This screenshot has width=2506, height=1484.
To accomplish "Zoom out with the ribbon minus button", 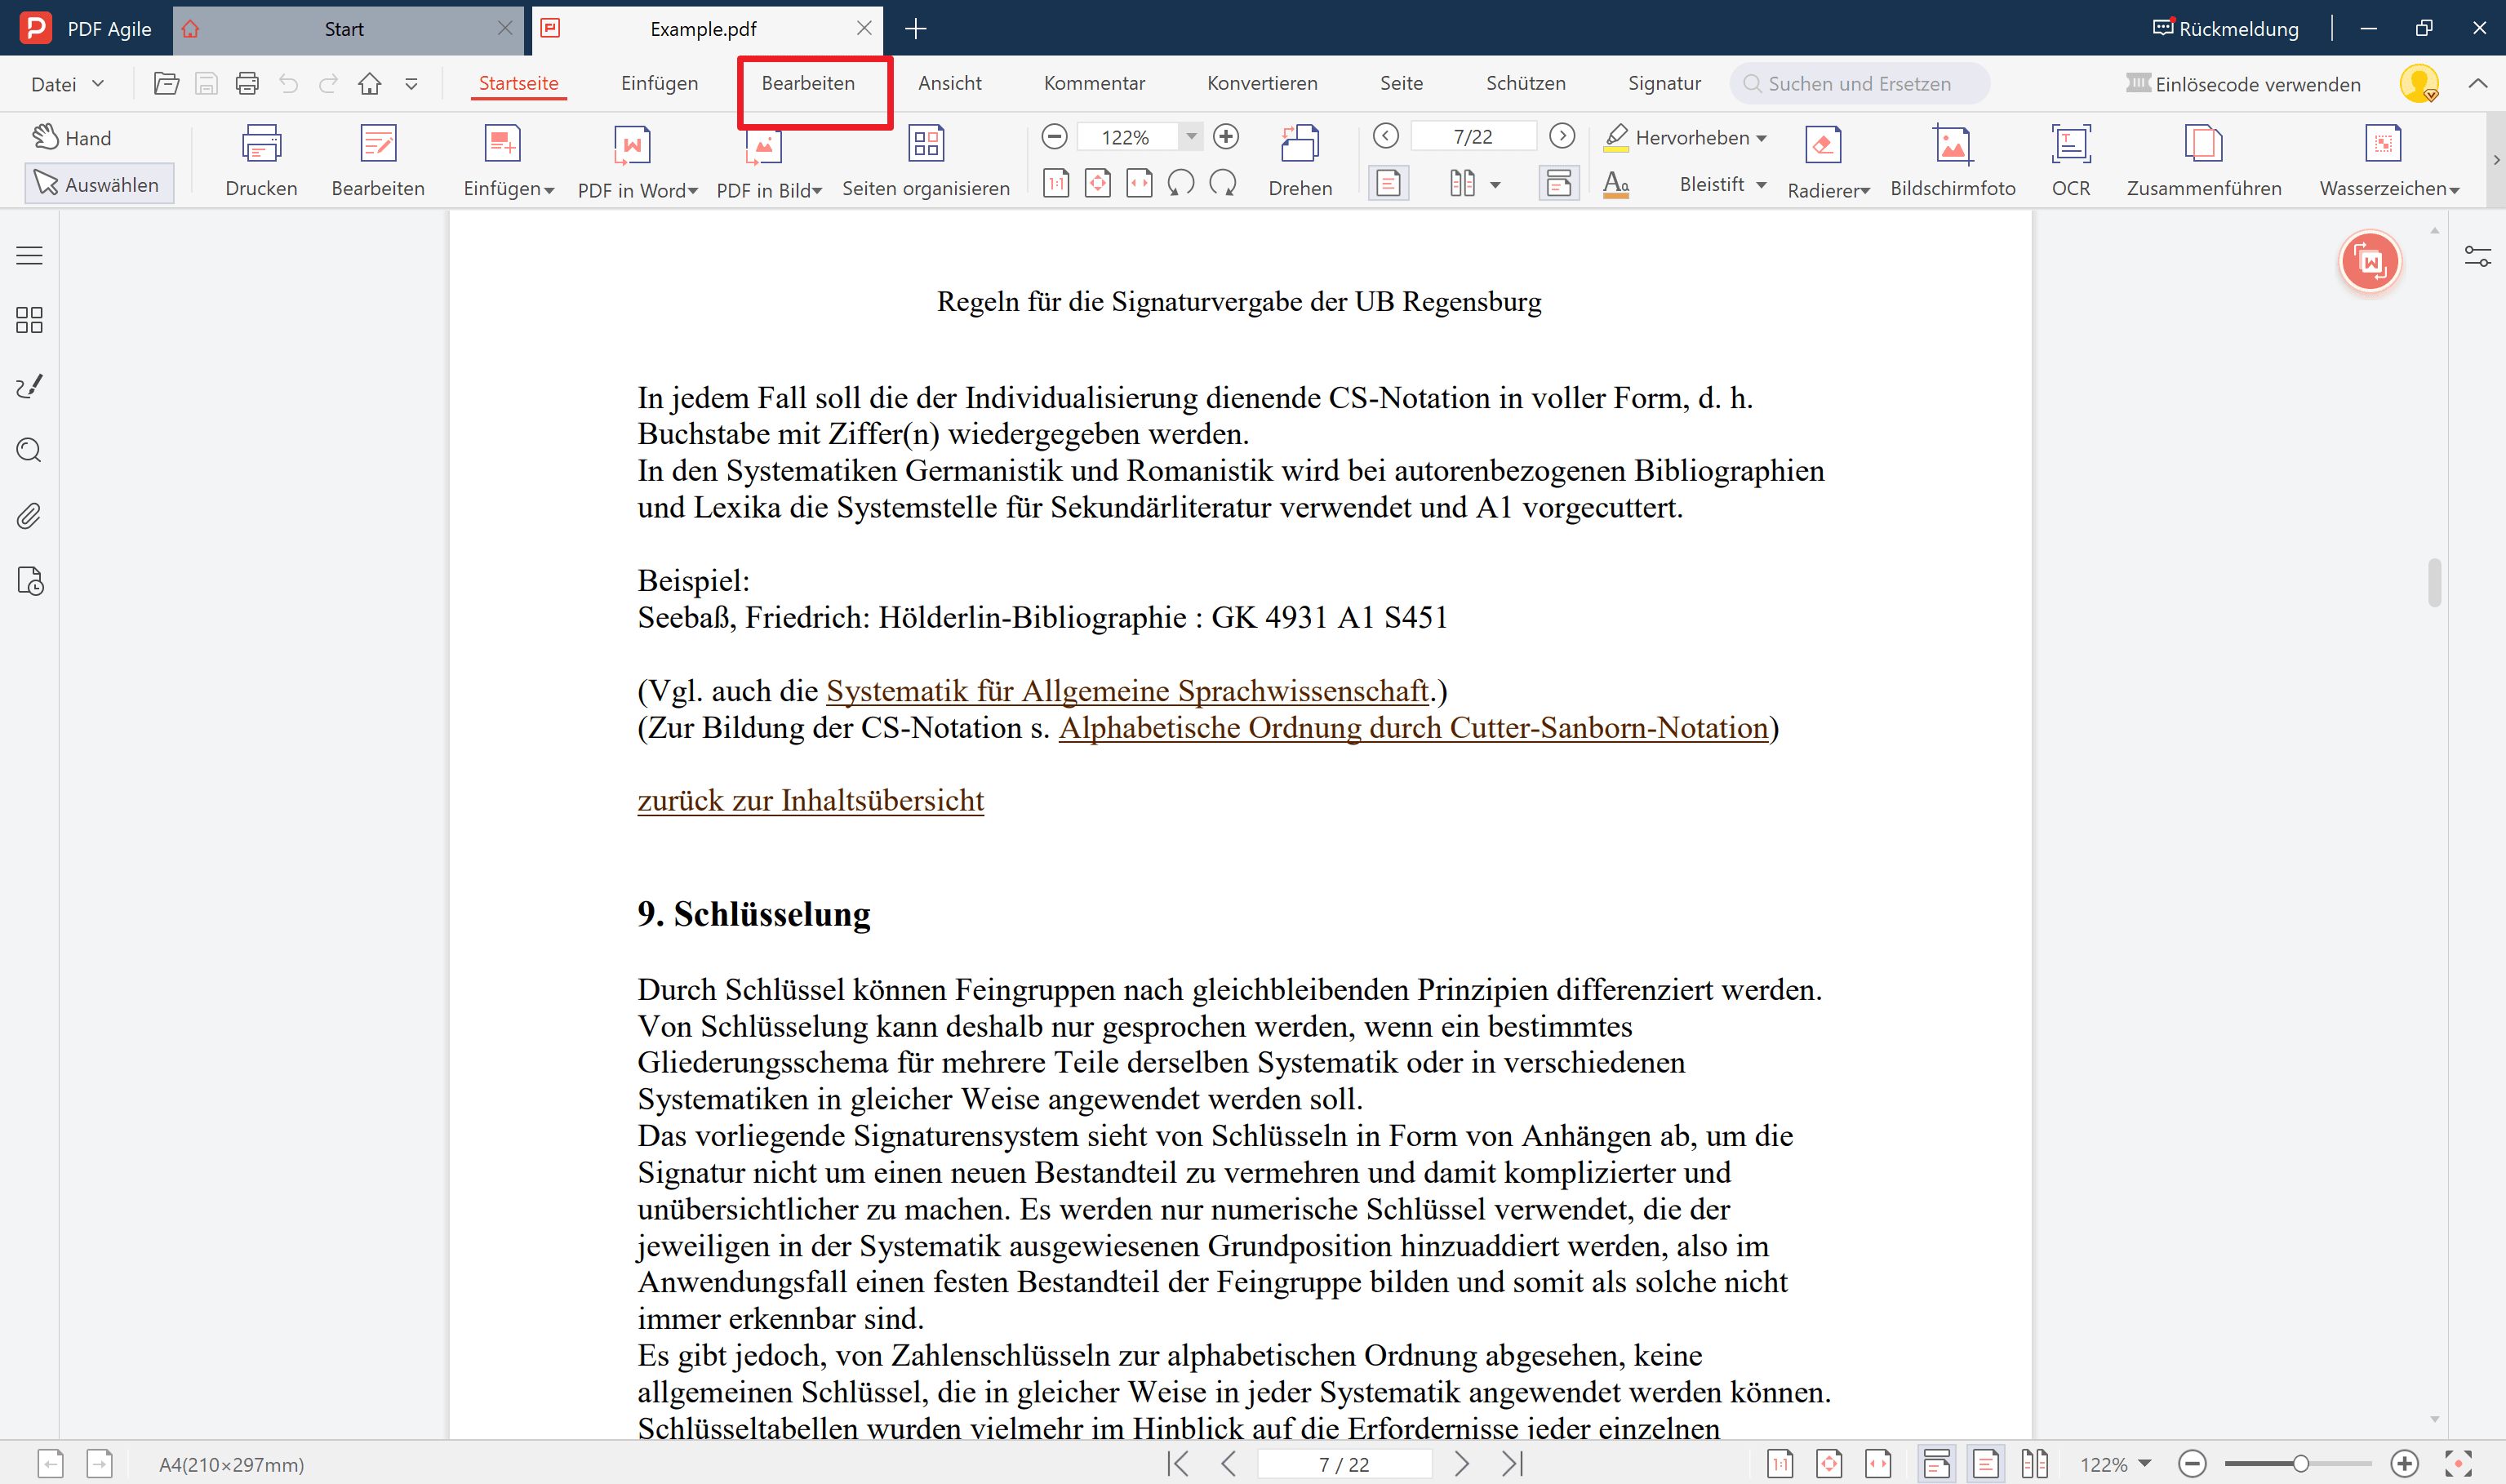I will [x=1054, y=136].
